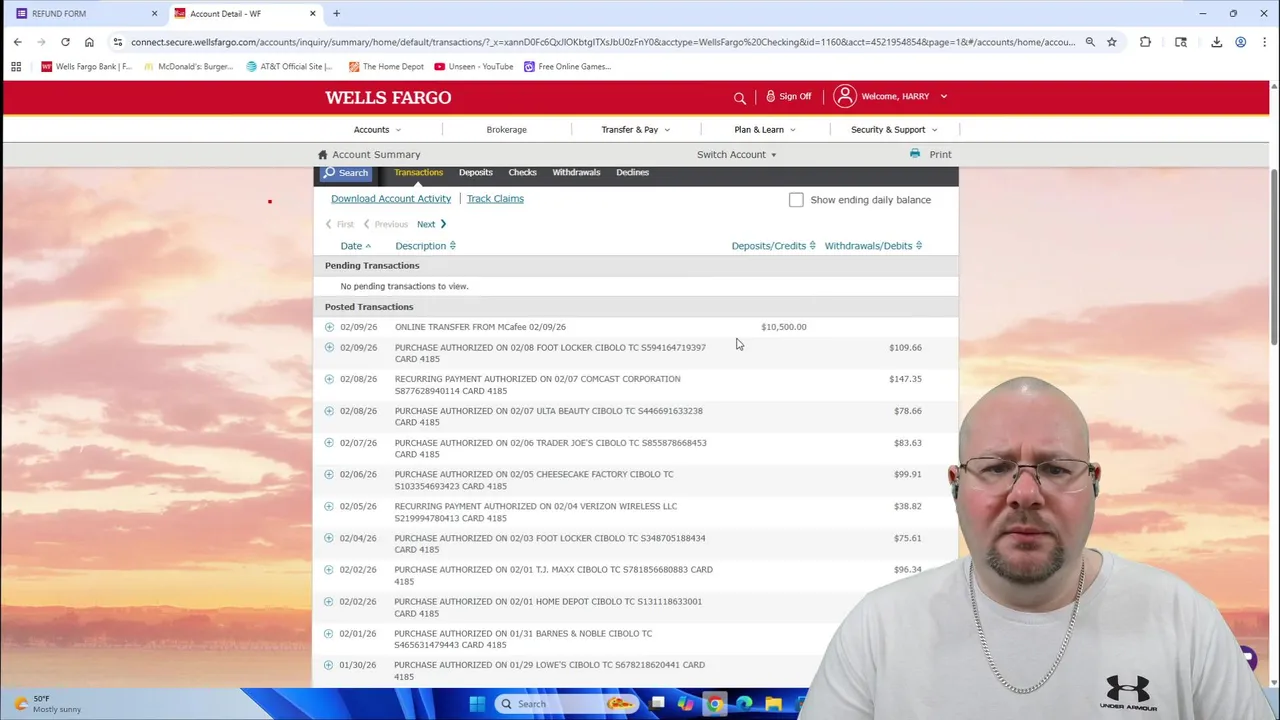Open the Chrome downloads icon
The width and height of the screenshot is (1280, 720).
tap(1216, 42)
